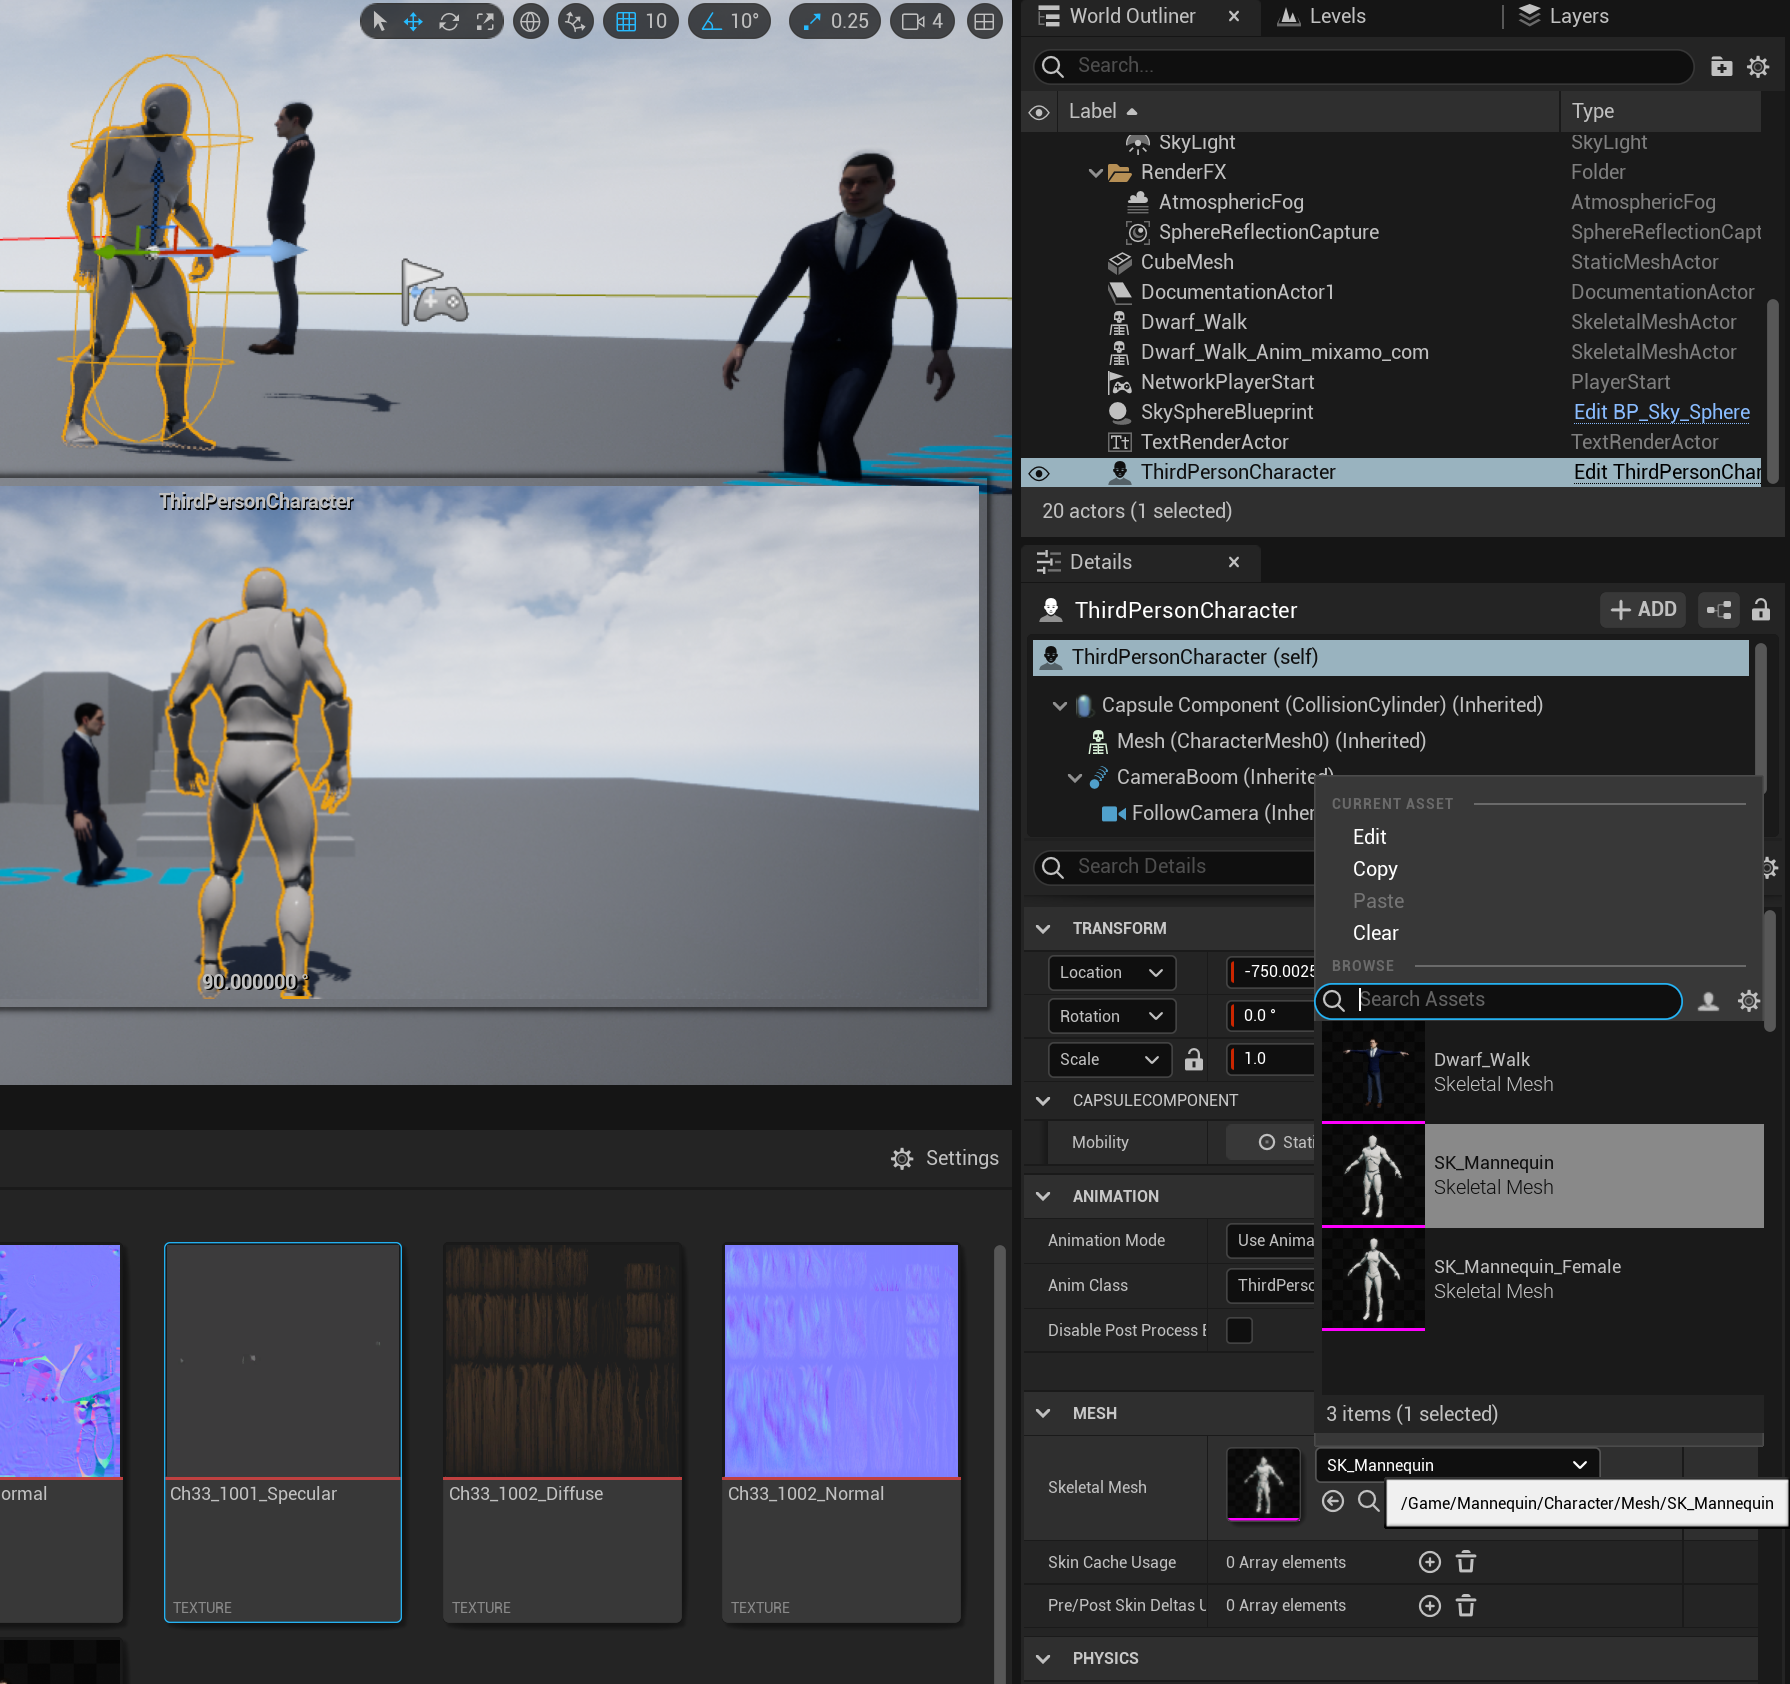Collapse the RenderFX folder
Viewport: 1790px width, 1684px height.
pyautogui.click(x=1096, y=173)
